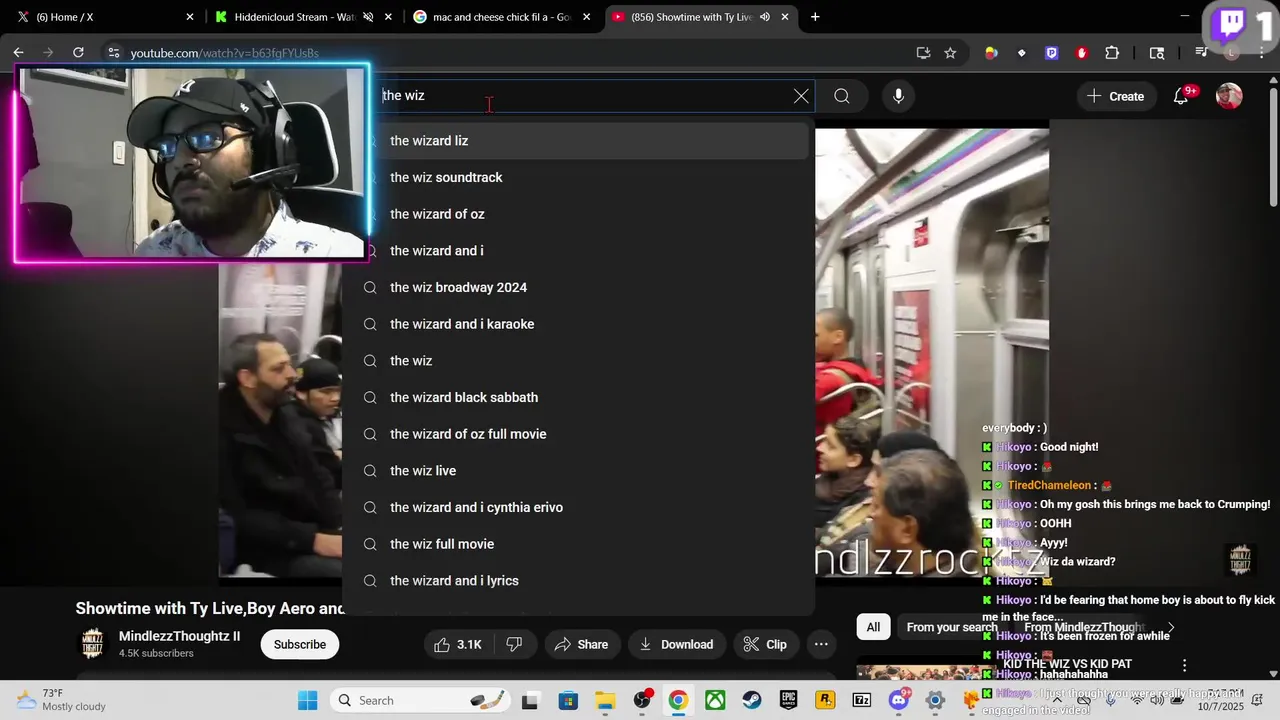Viewport: 1280px width, 720px height.
Task: Dislike the video with thumbs down
Action: 514,644
